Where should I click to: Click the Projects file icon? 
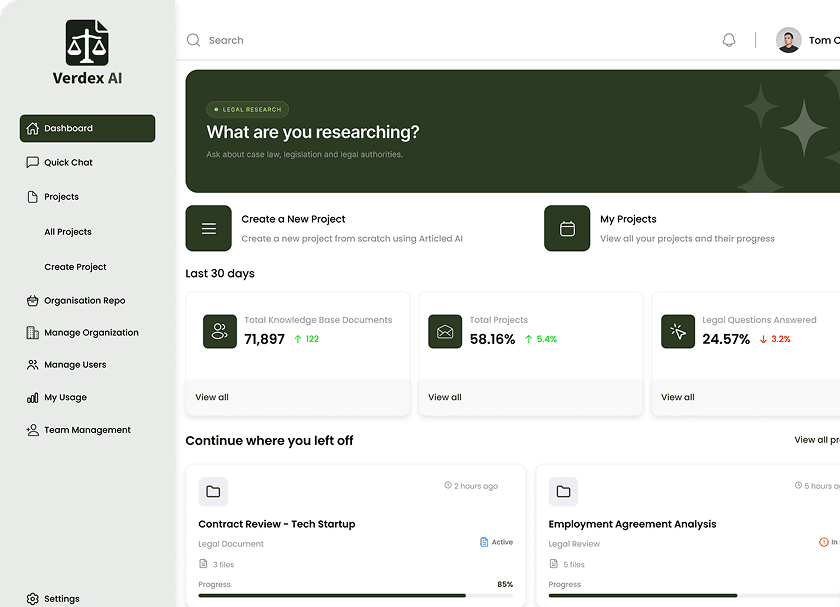(33, 197)
